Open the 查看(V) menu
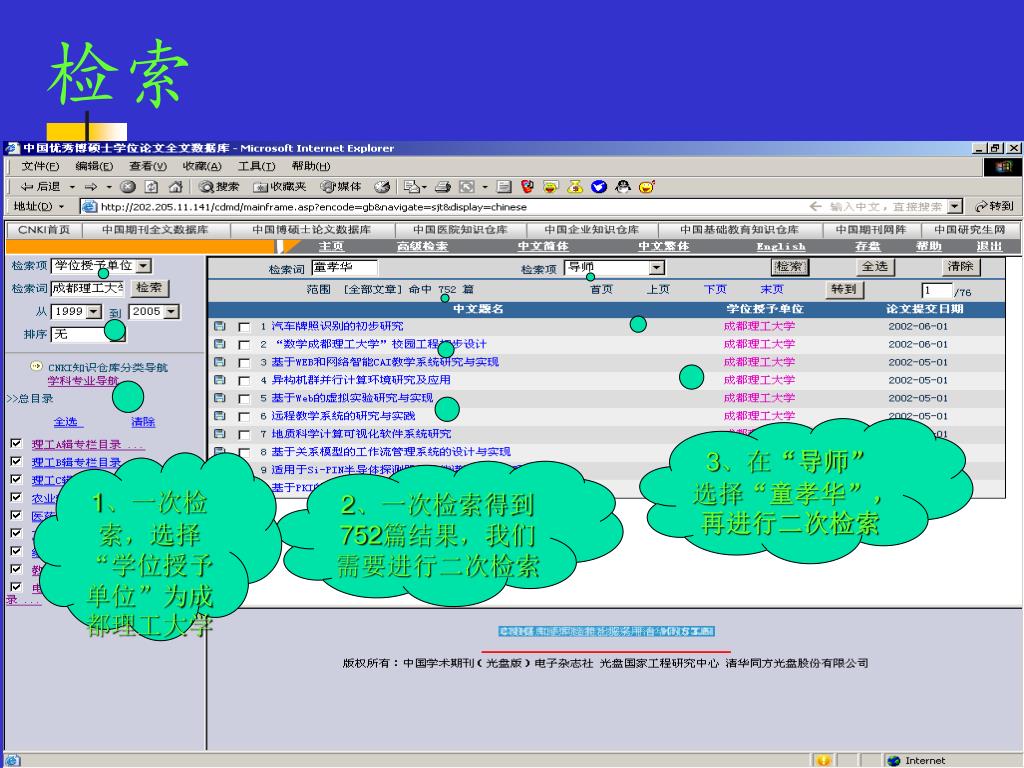Viewport: 1024px width, 768px height. point(148,166)
